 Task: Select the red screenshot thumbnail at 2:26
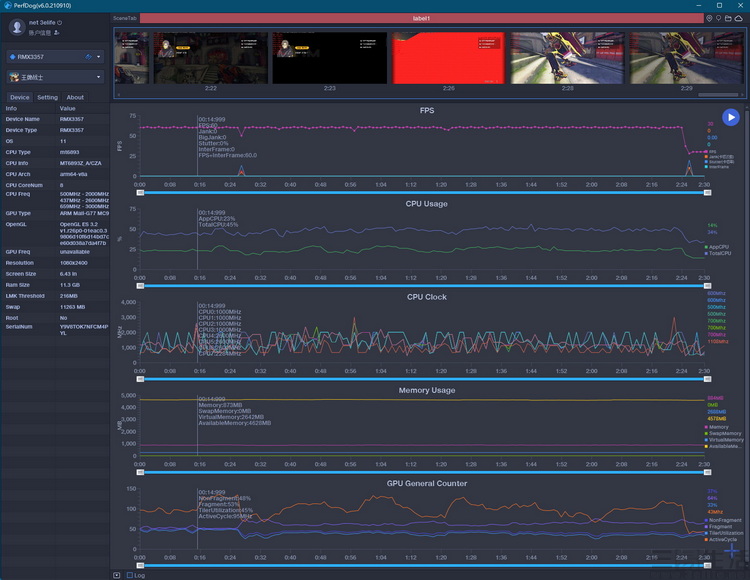tap(449, 58)
